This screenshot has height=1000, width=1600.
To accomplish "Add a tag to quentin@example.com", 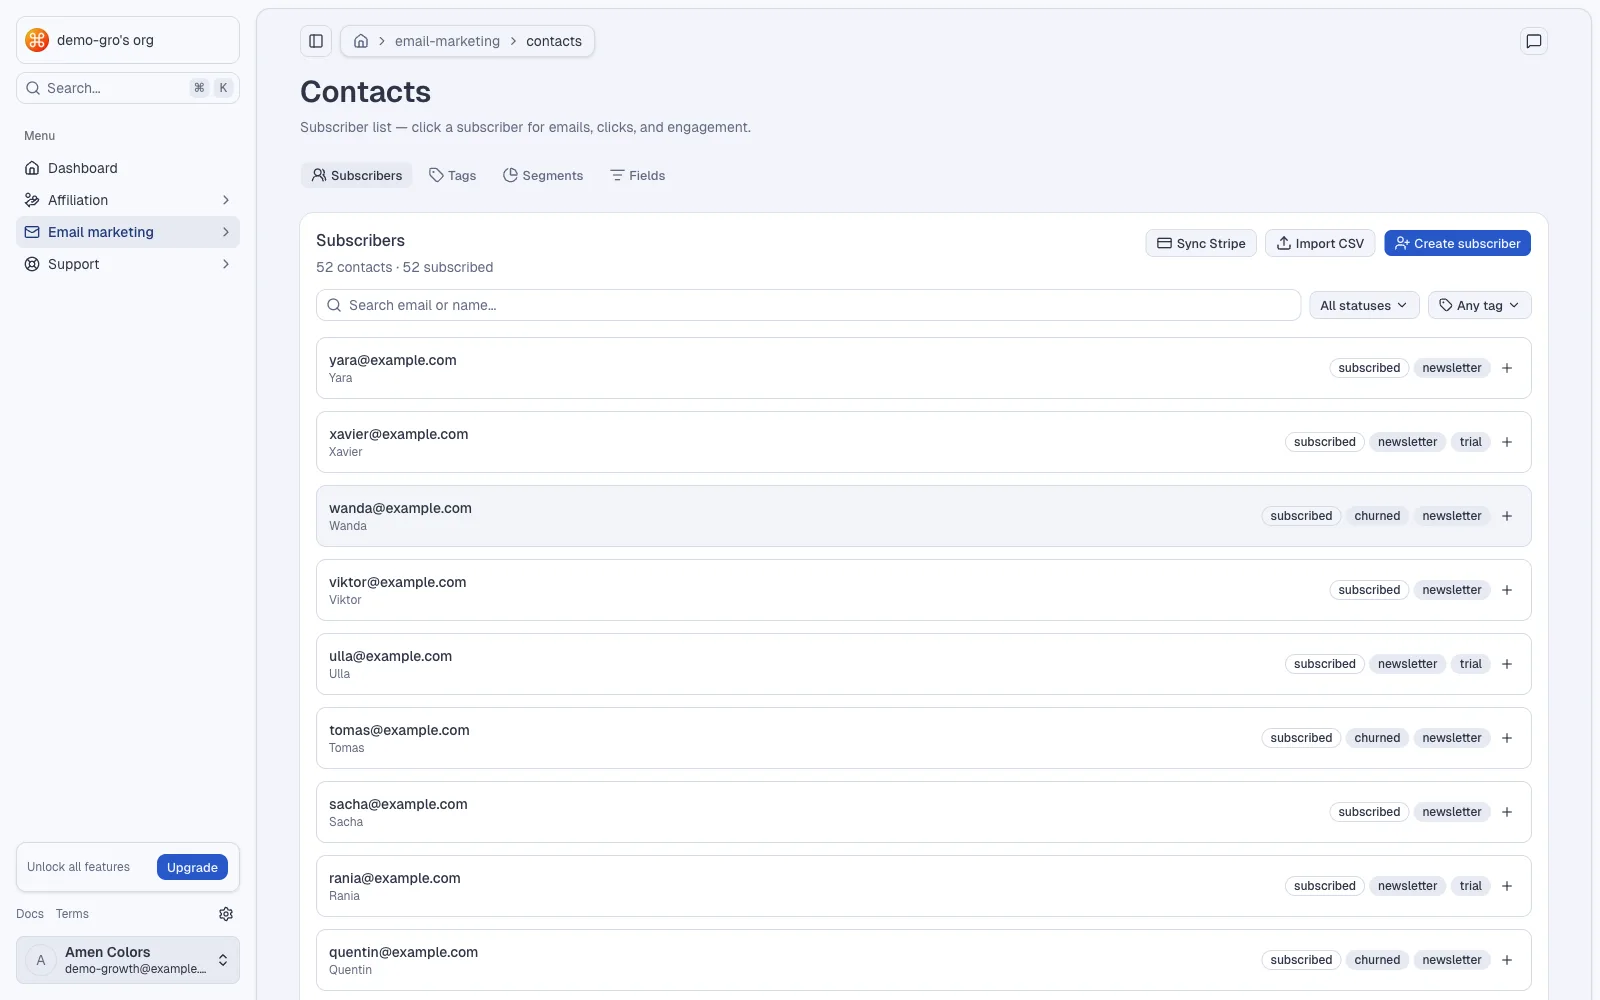I will [1507, 960].
